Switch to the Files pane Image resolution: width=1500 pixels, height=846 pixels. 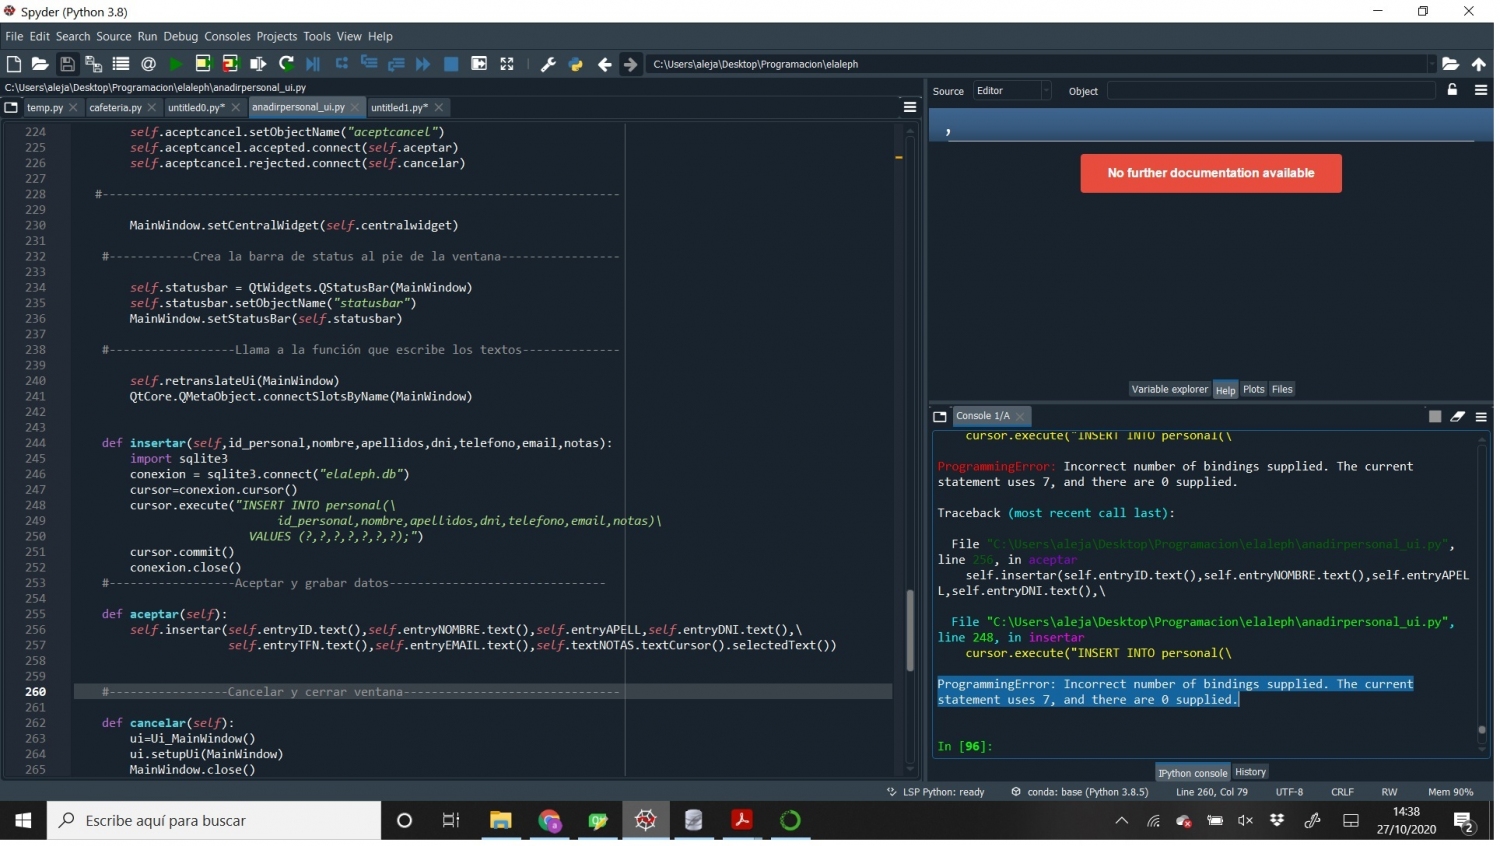pos(1282,389)
